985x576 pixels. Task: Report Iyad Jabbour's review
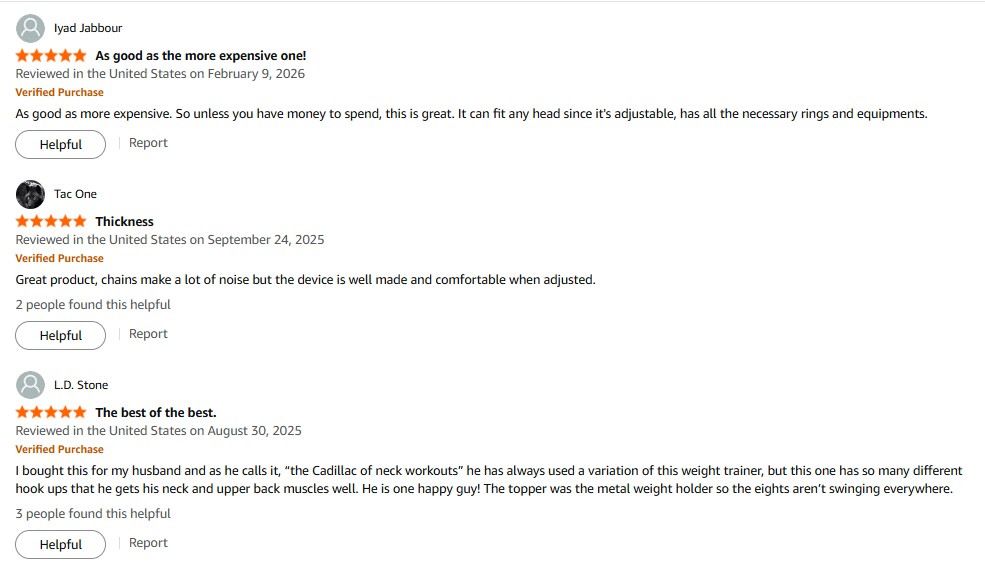(148, 143)
